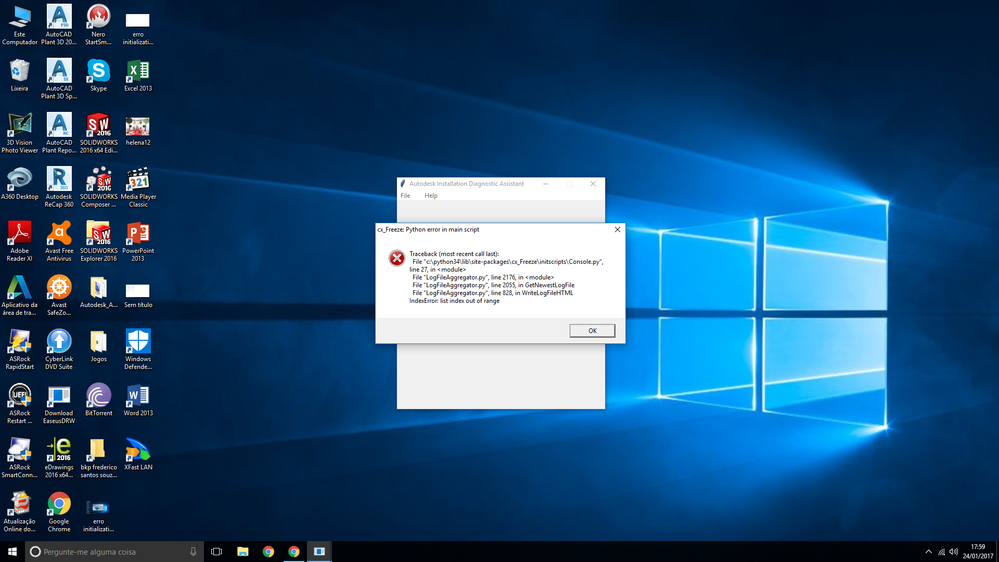Viewport: 999px width, 562px height.
Task: Select ASRock SmartConnect icon
Action: click(20, 458)
